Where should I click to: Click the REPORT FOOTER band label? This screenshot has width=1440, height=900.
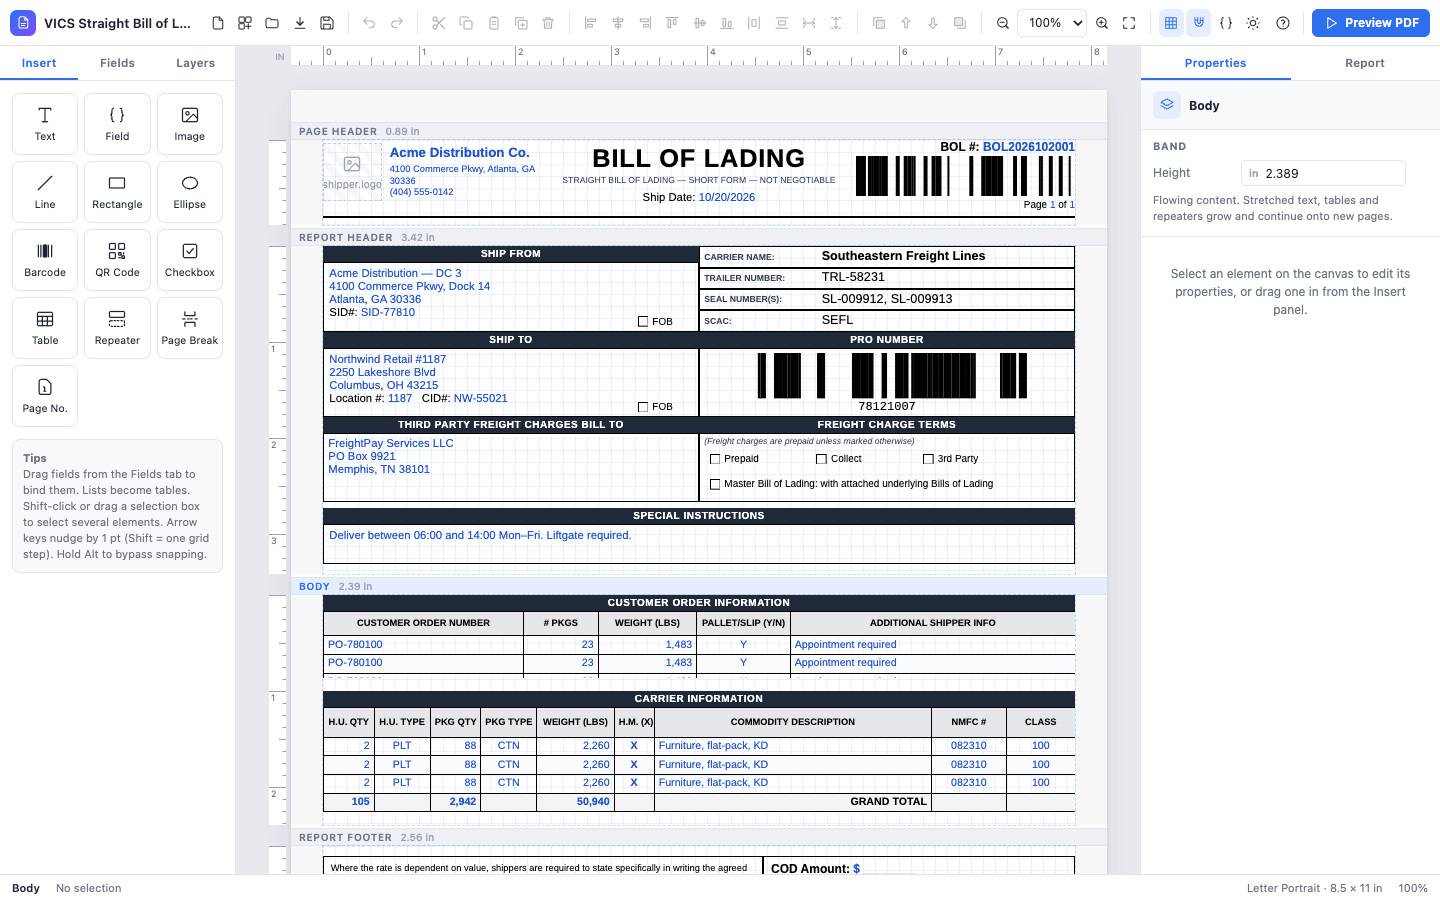[346, 838]
